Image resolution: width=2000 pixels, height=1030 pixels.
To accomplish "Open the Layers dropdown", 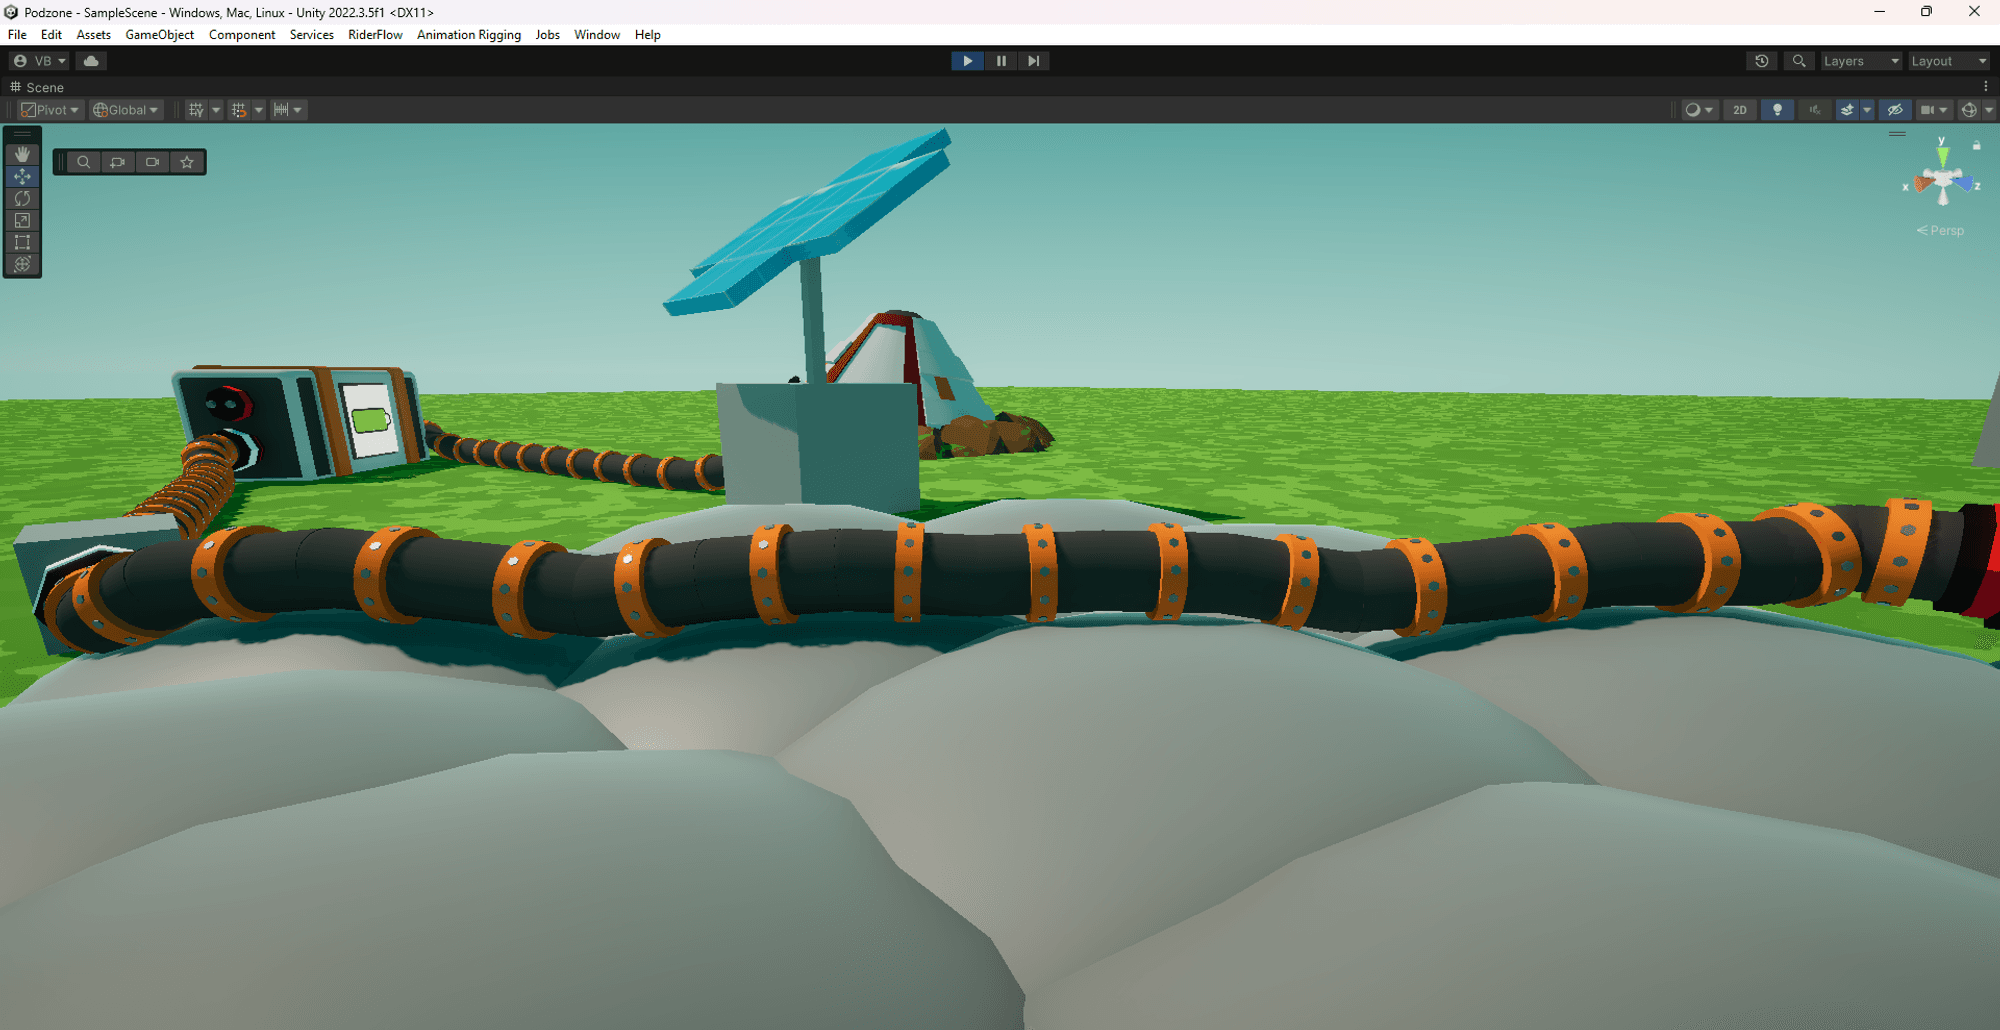I will point(1861,61).
